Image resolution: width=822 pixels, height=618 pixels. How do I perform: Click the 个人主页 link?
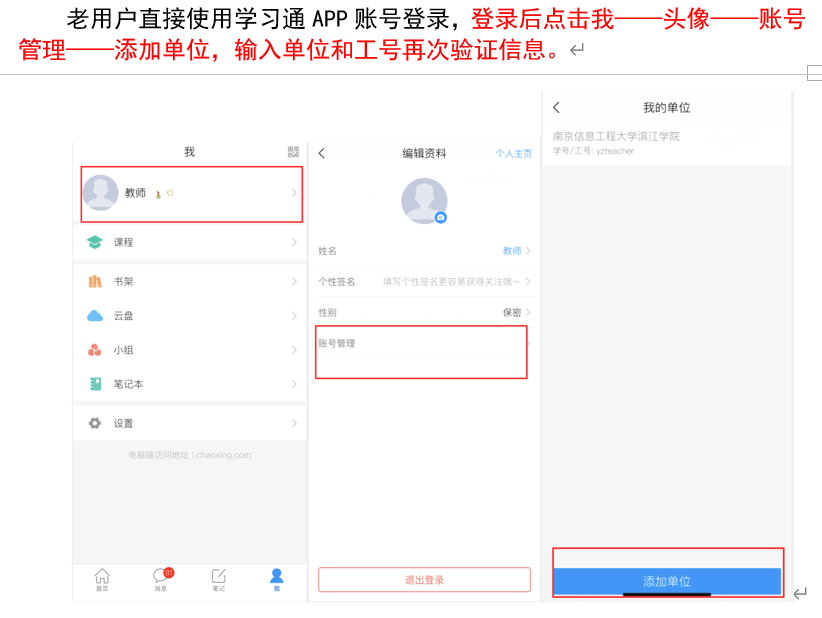pos(514,153)
